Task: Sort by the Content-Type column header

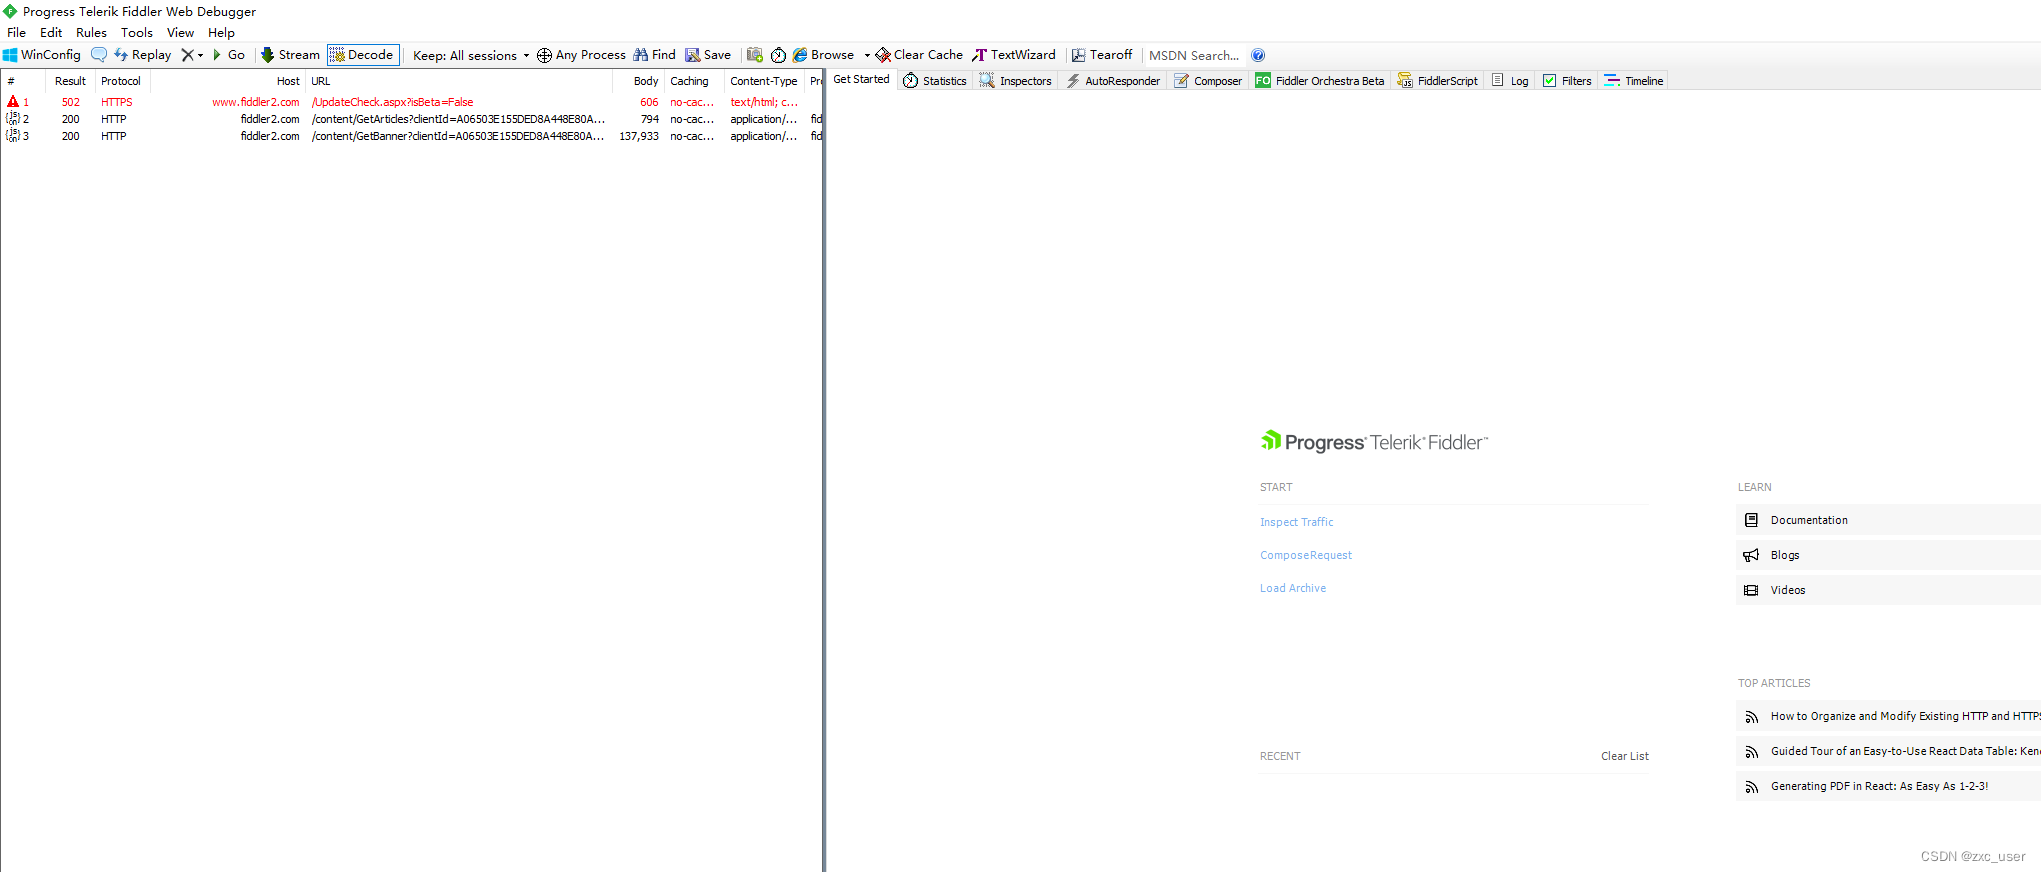Action: (764, 81)
